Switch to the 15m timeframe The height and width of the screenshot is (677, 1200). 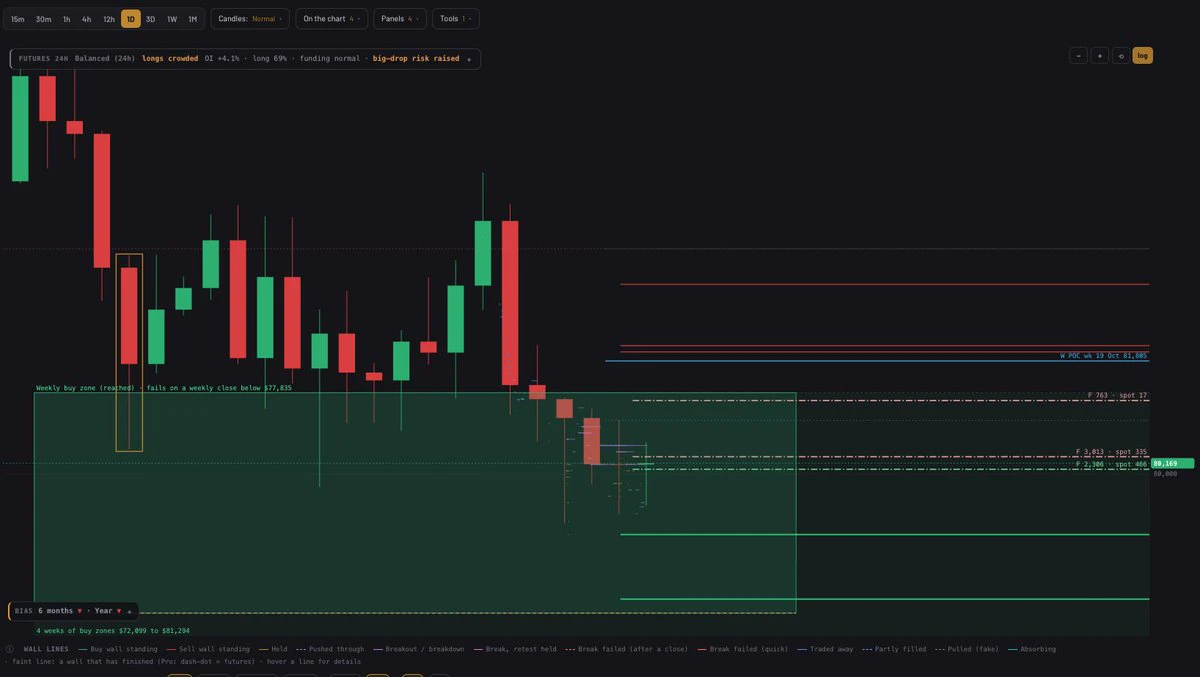pyautogui.click(x=18, y=19)
